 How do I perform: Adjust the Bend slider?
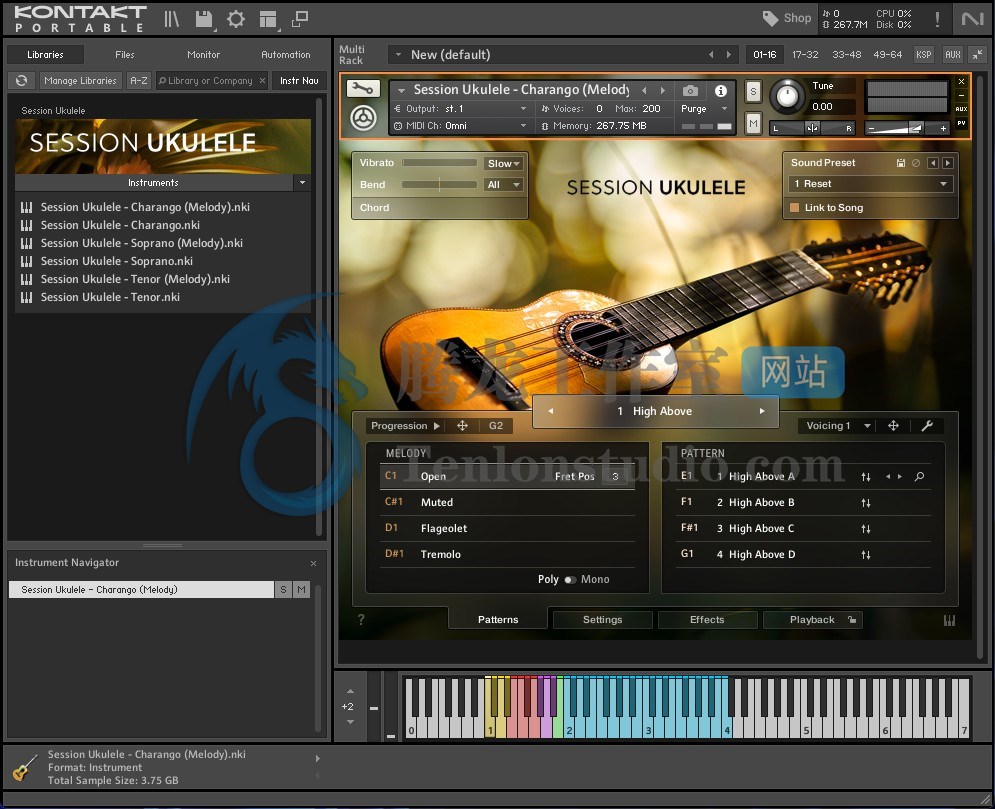(439, 185)
